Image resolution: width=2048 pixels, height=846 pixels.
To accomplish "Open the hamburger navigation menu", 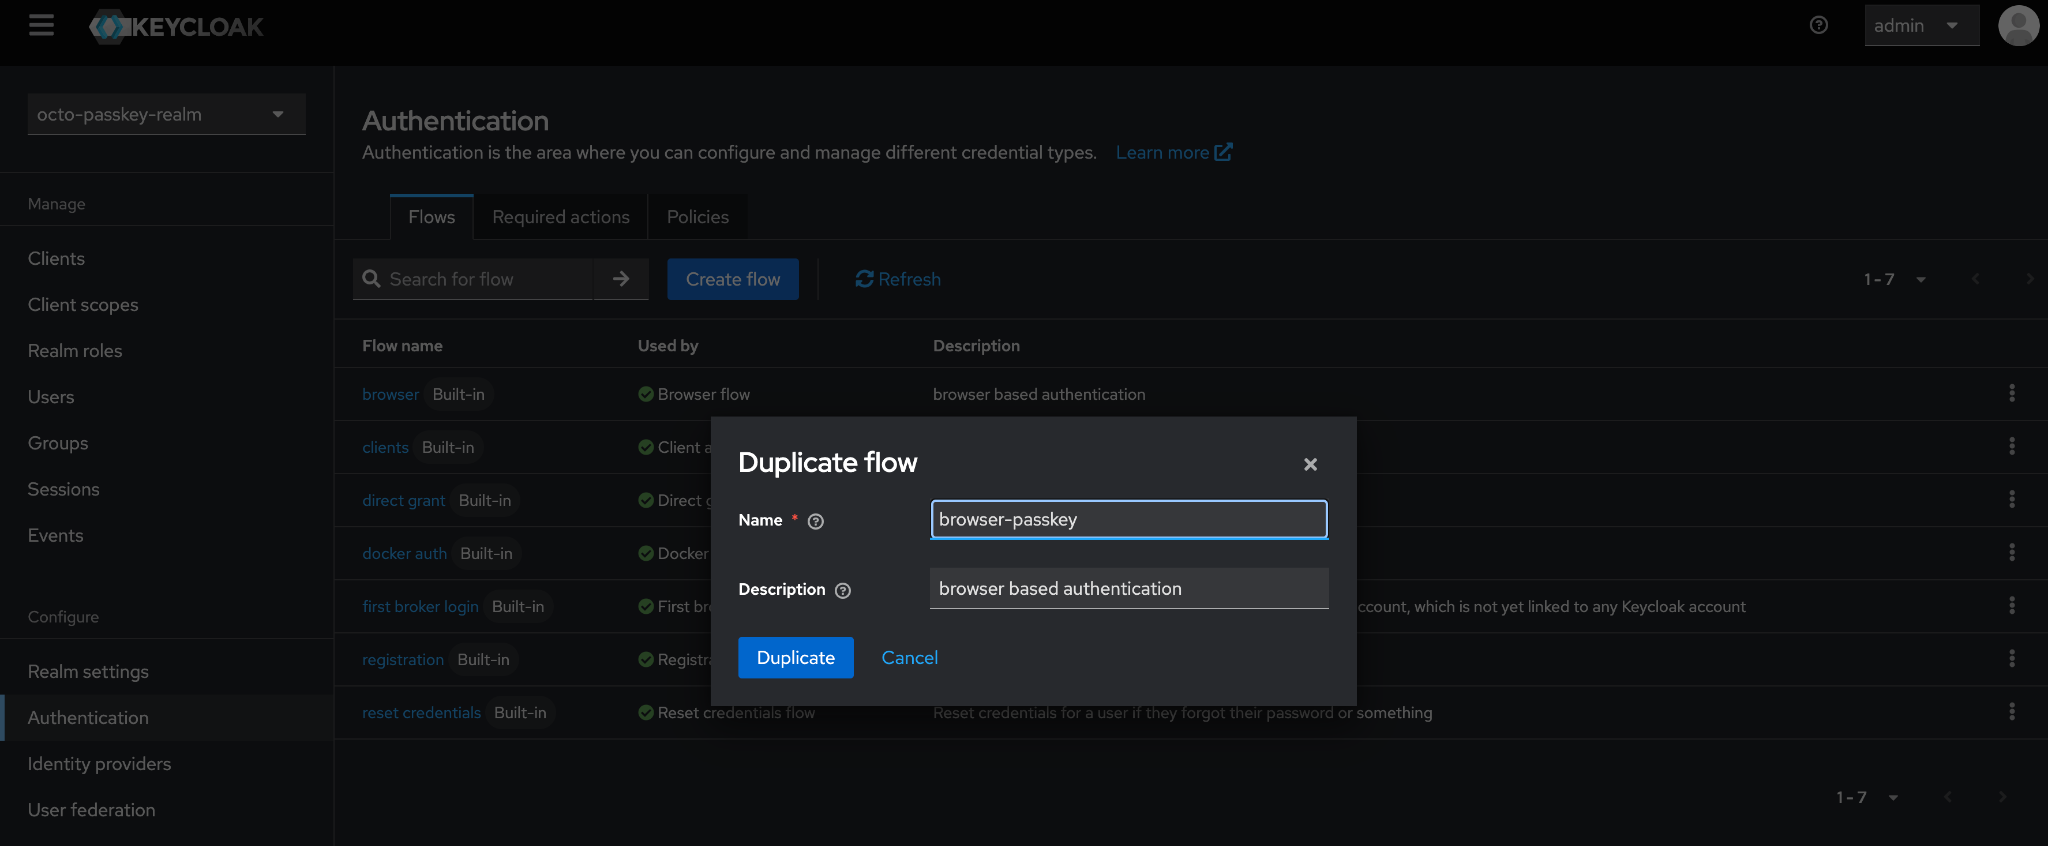I will click(x=41, y=25).
